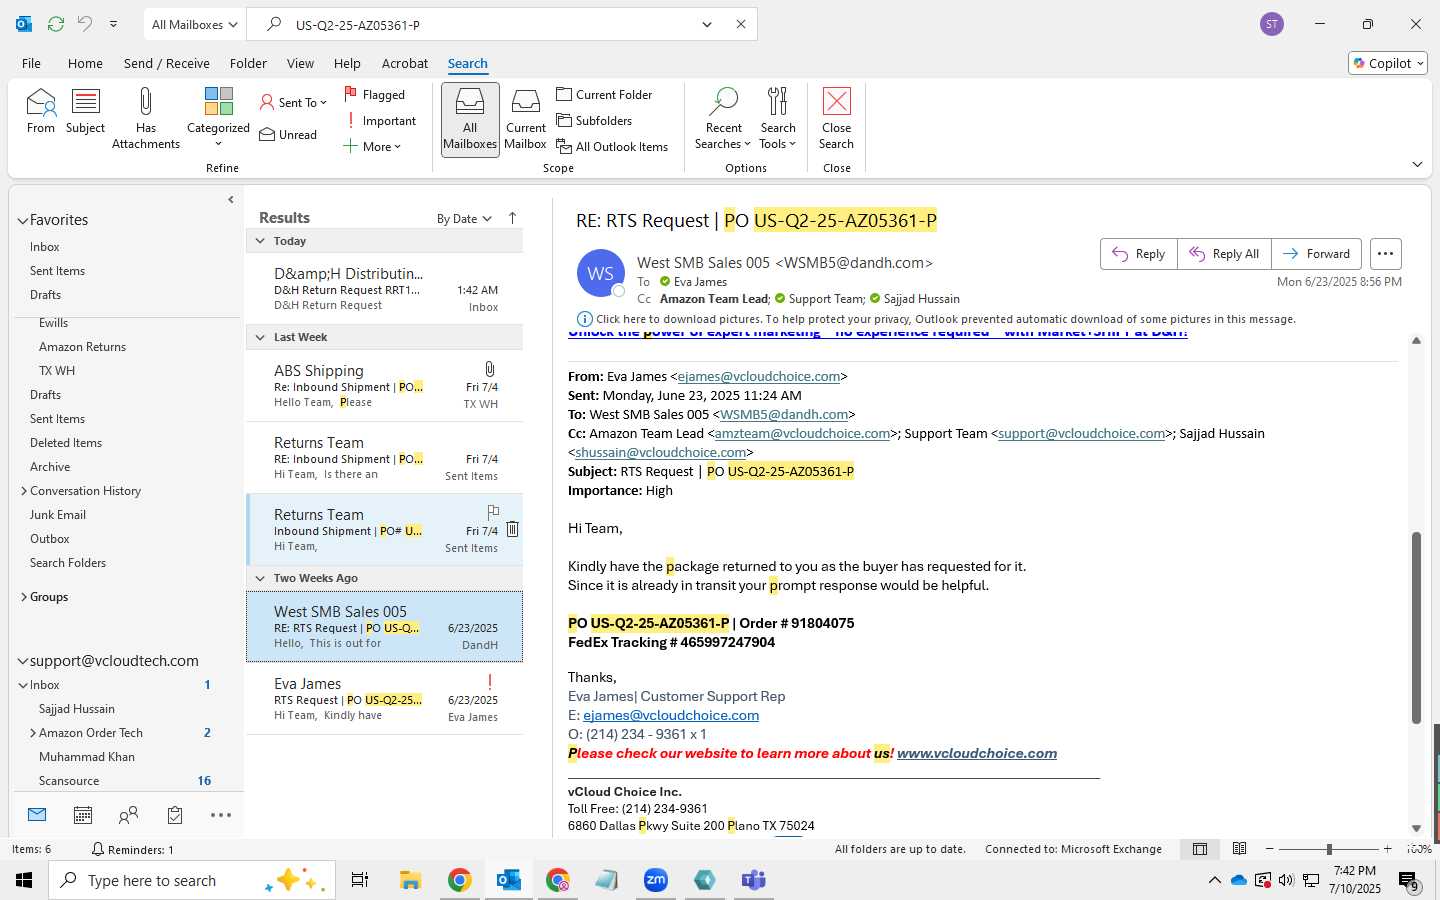Adjust the zoom slider handle
1440x900 pixels.
pos(1329,849)
